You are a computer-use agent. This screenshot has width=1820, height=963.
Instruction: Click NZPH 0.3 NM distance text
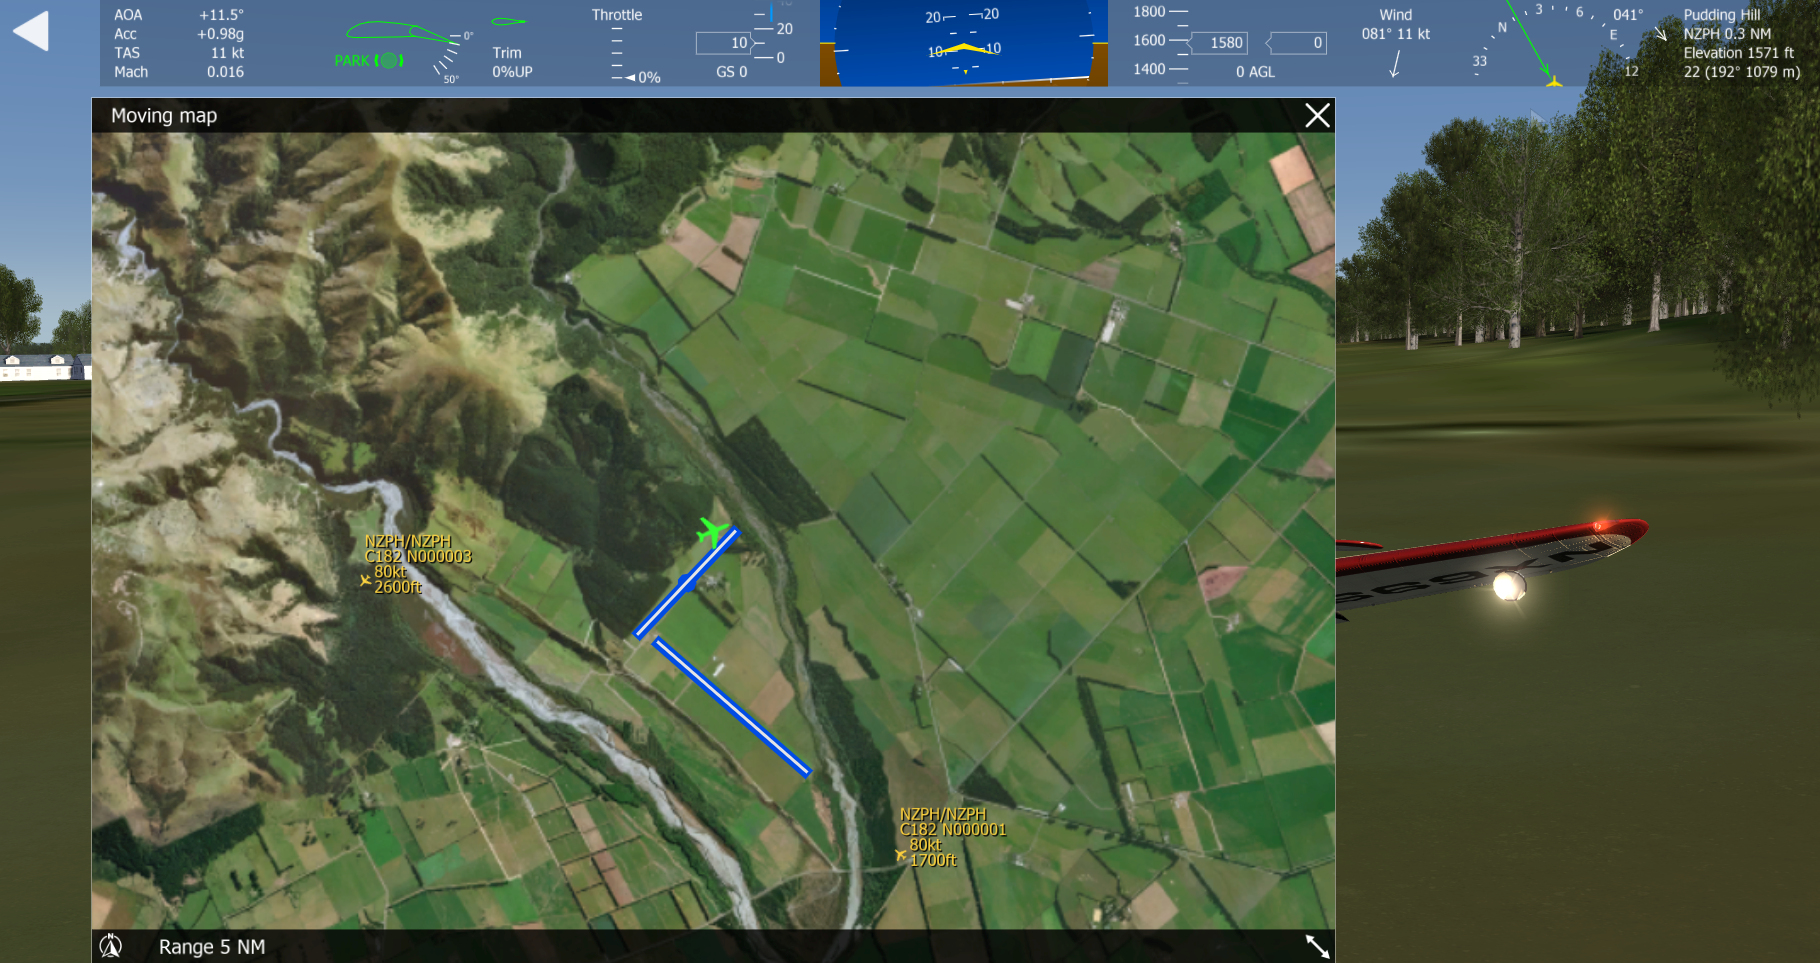(x=1727, y=34)
